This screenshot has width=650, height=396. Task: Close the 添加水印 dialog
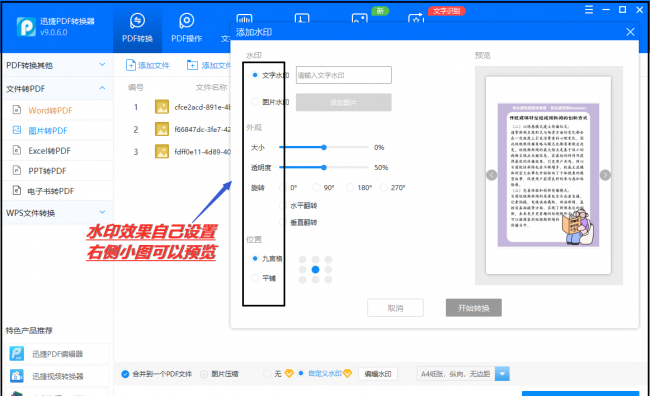[630, 32]
